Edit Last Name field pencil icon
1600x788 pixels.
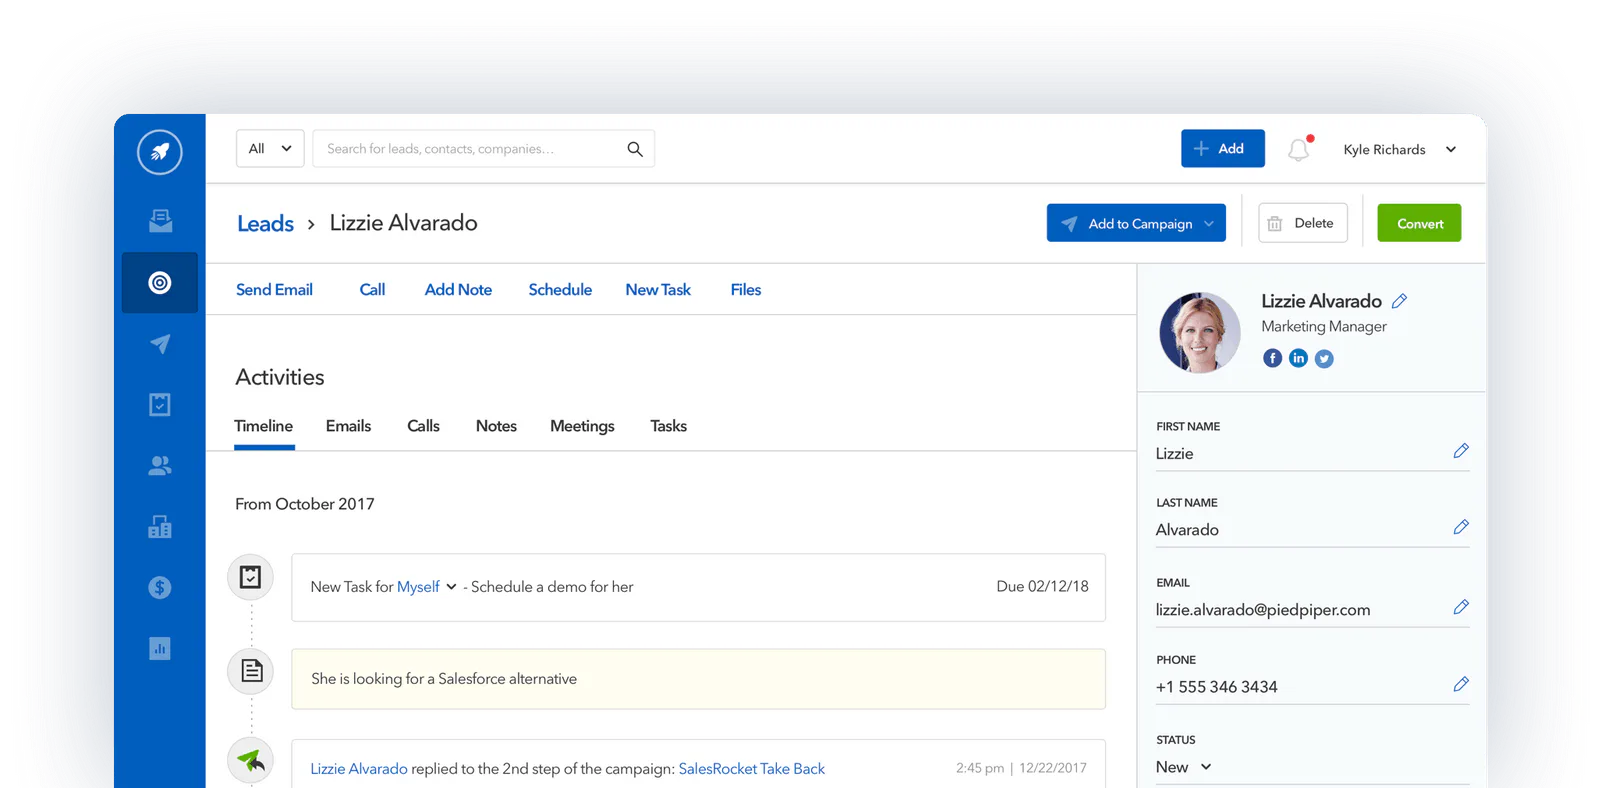click(x=1461, y=527)
